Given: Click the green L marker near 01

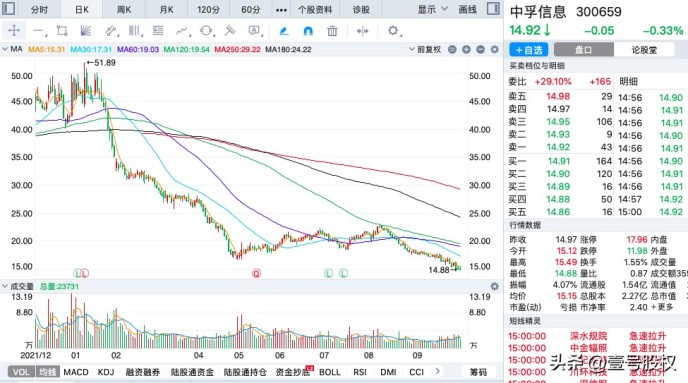Looking at the screenshot, I should [78, 273].
